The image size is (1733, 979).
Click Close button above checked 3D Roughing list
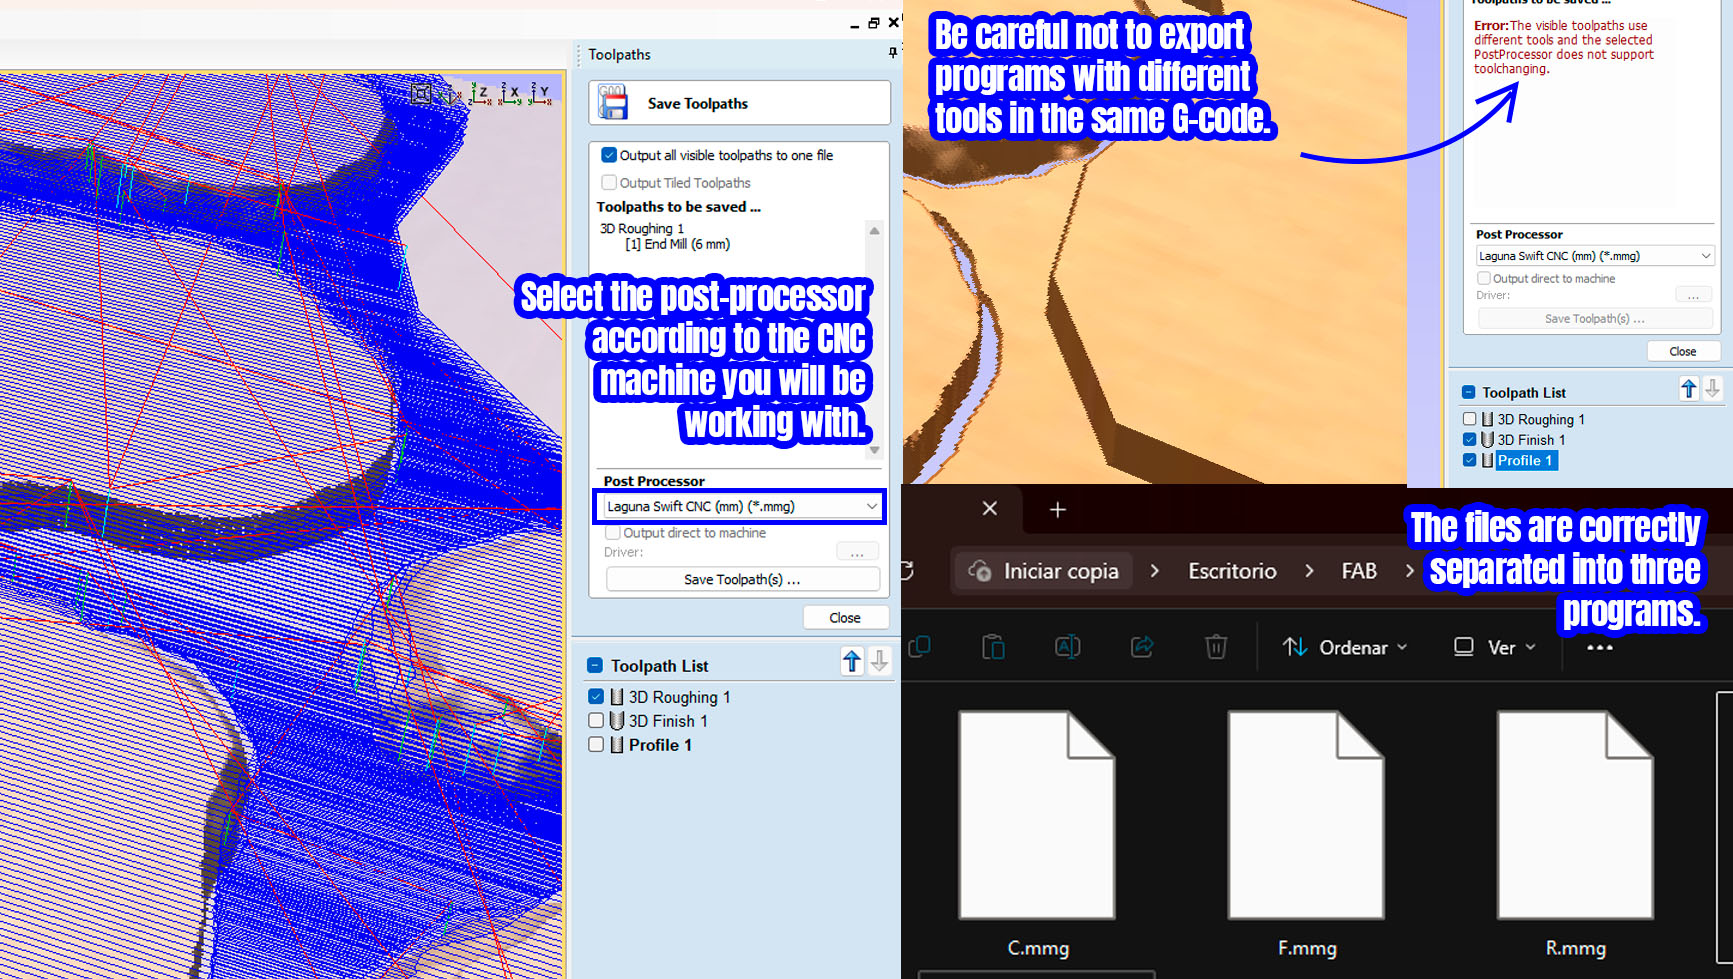pos(845,618)
